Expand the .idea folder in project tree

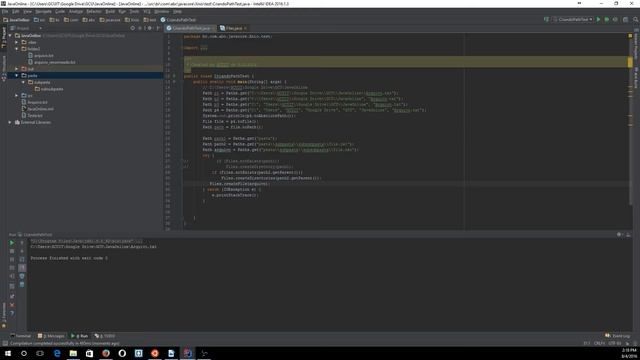[17, 42]
